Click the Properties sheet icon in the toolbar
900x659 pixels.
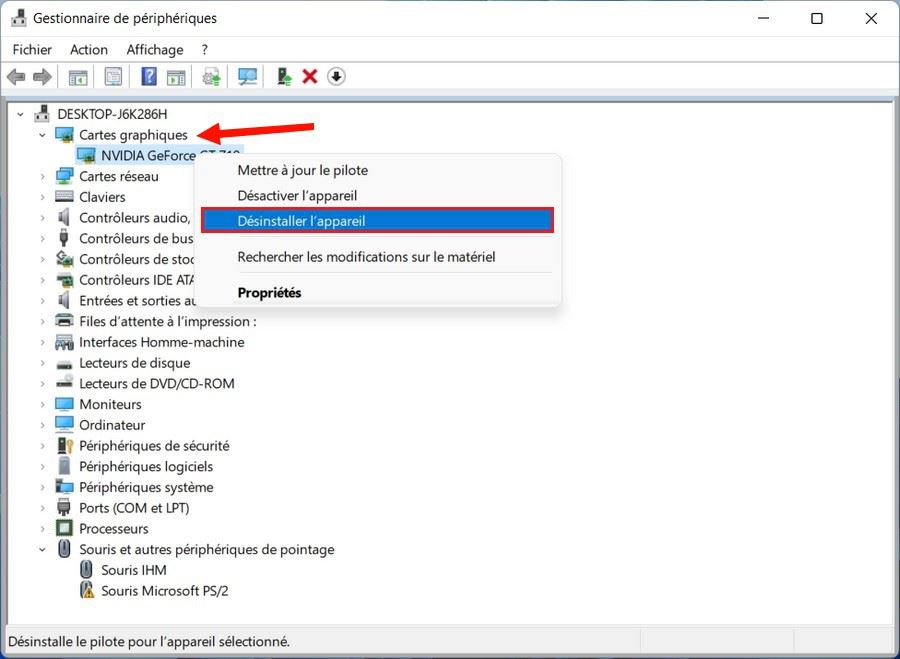113,77
